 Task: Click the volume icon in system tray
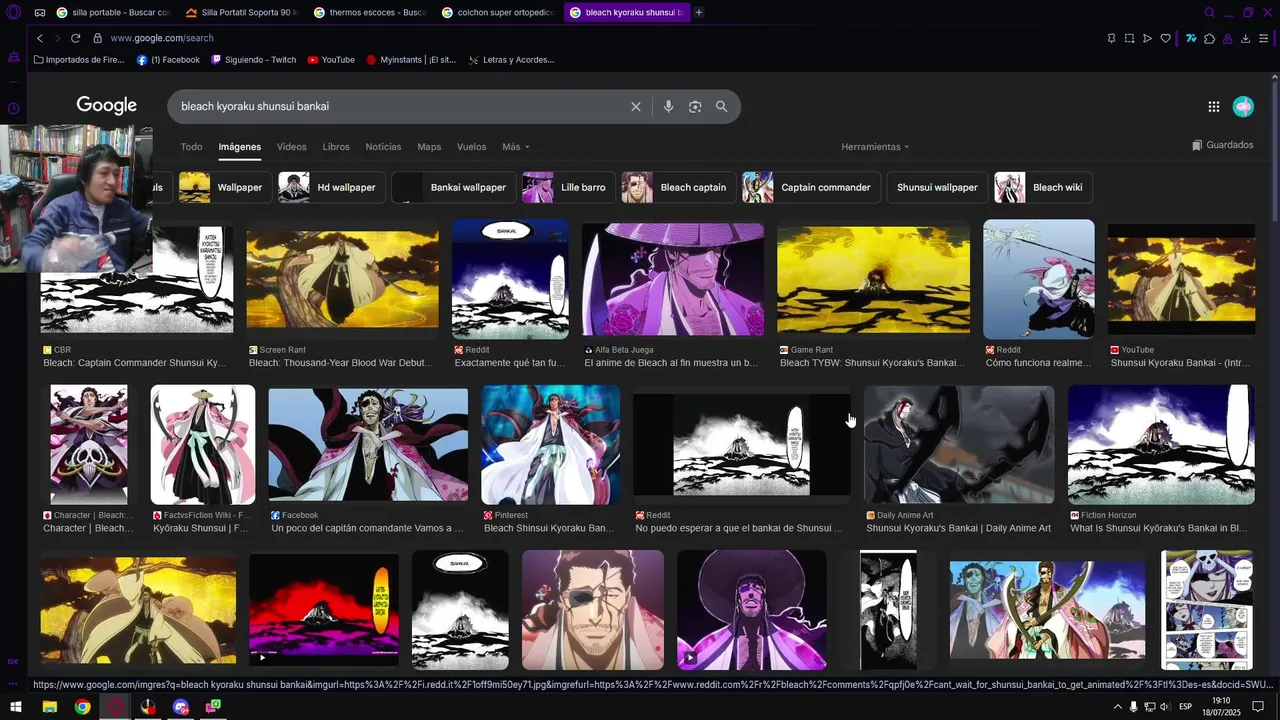(1165, 707)
